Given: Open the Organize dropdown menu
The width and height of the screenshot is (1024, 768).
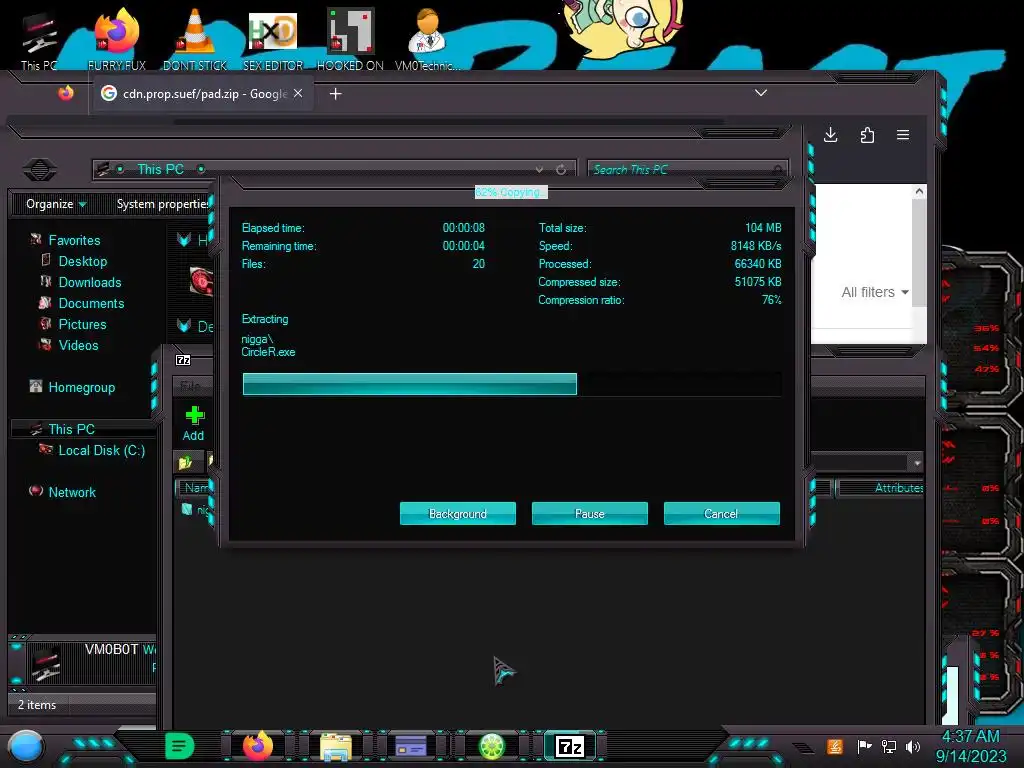Looking at the screenshot, I should pyautogui.click(x=56, y=204).
